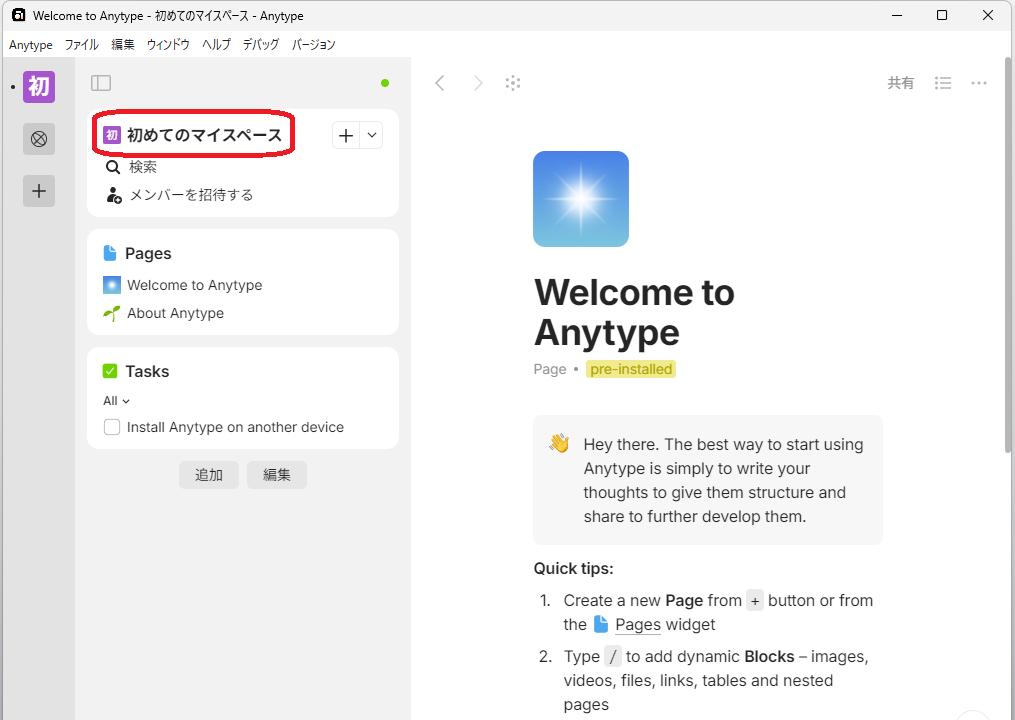The image size is (1015, 720).
Task: Select the purple 初 space icon in left rail
Action: 39,87
